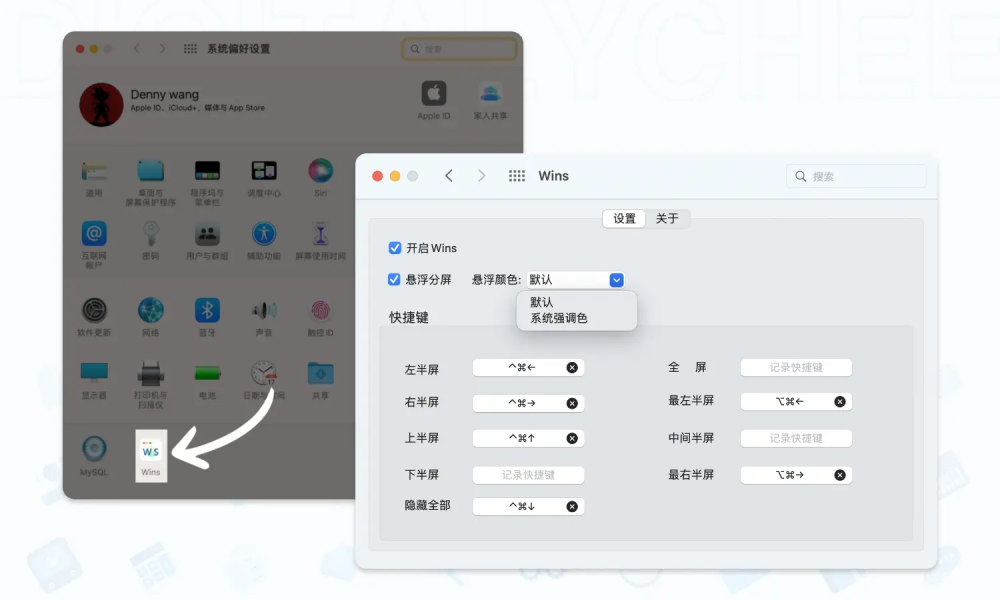Clear the 右半屏 shortcut

(x=572, y=404)
